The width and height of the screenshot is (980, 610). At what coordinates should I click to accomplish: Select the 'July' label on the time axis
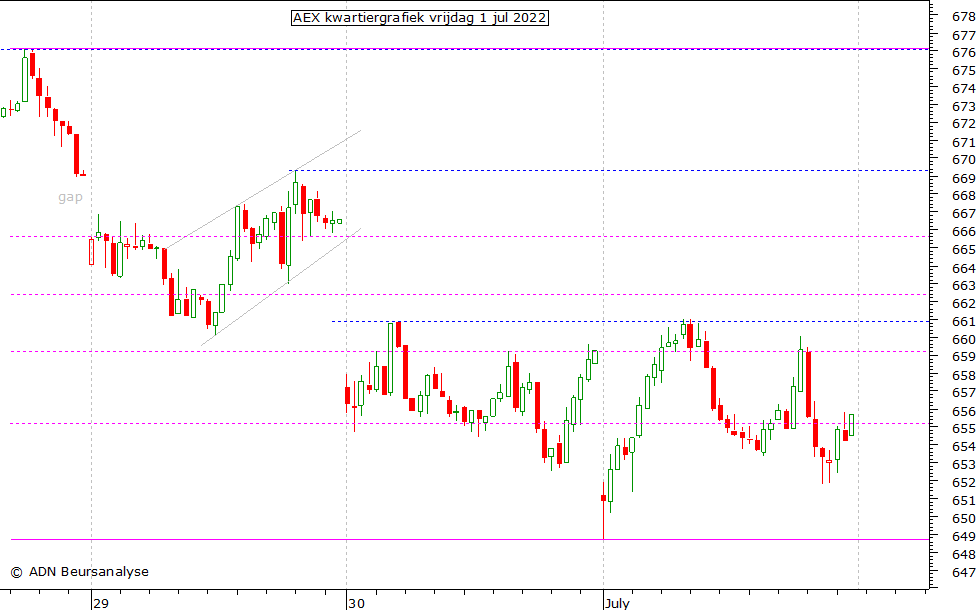point(617,603)
